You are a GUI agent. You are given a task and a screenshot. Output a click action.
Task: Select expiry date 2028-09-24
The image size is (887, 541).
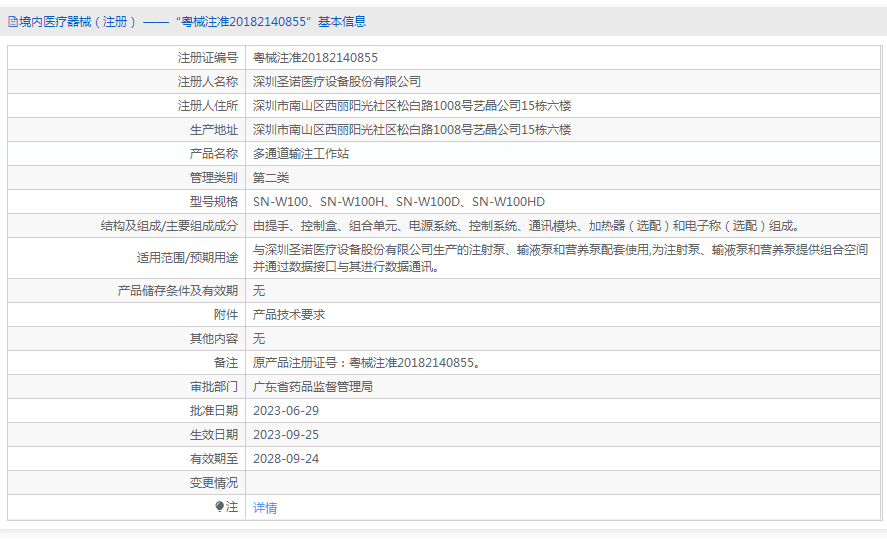tap(286, 459)
